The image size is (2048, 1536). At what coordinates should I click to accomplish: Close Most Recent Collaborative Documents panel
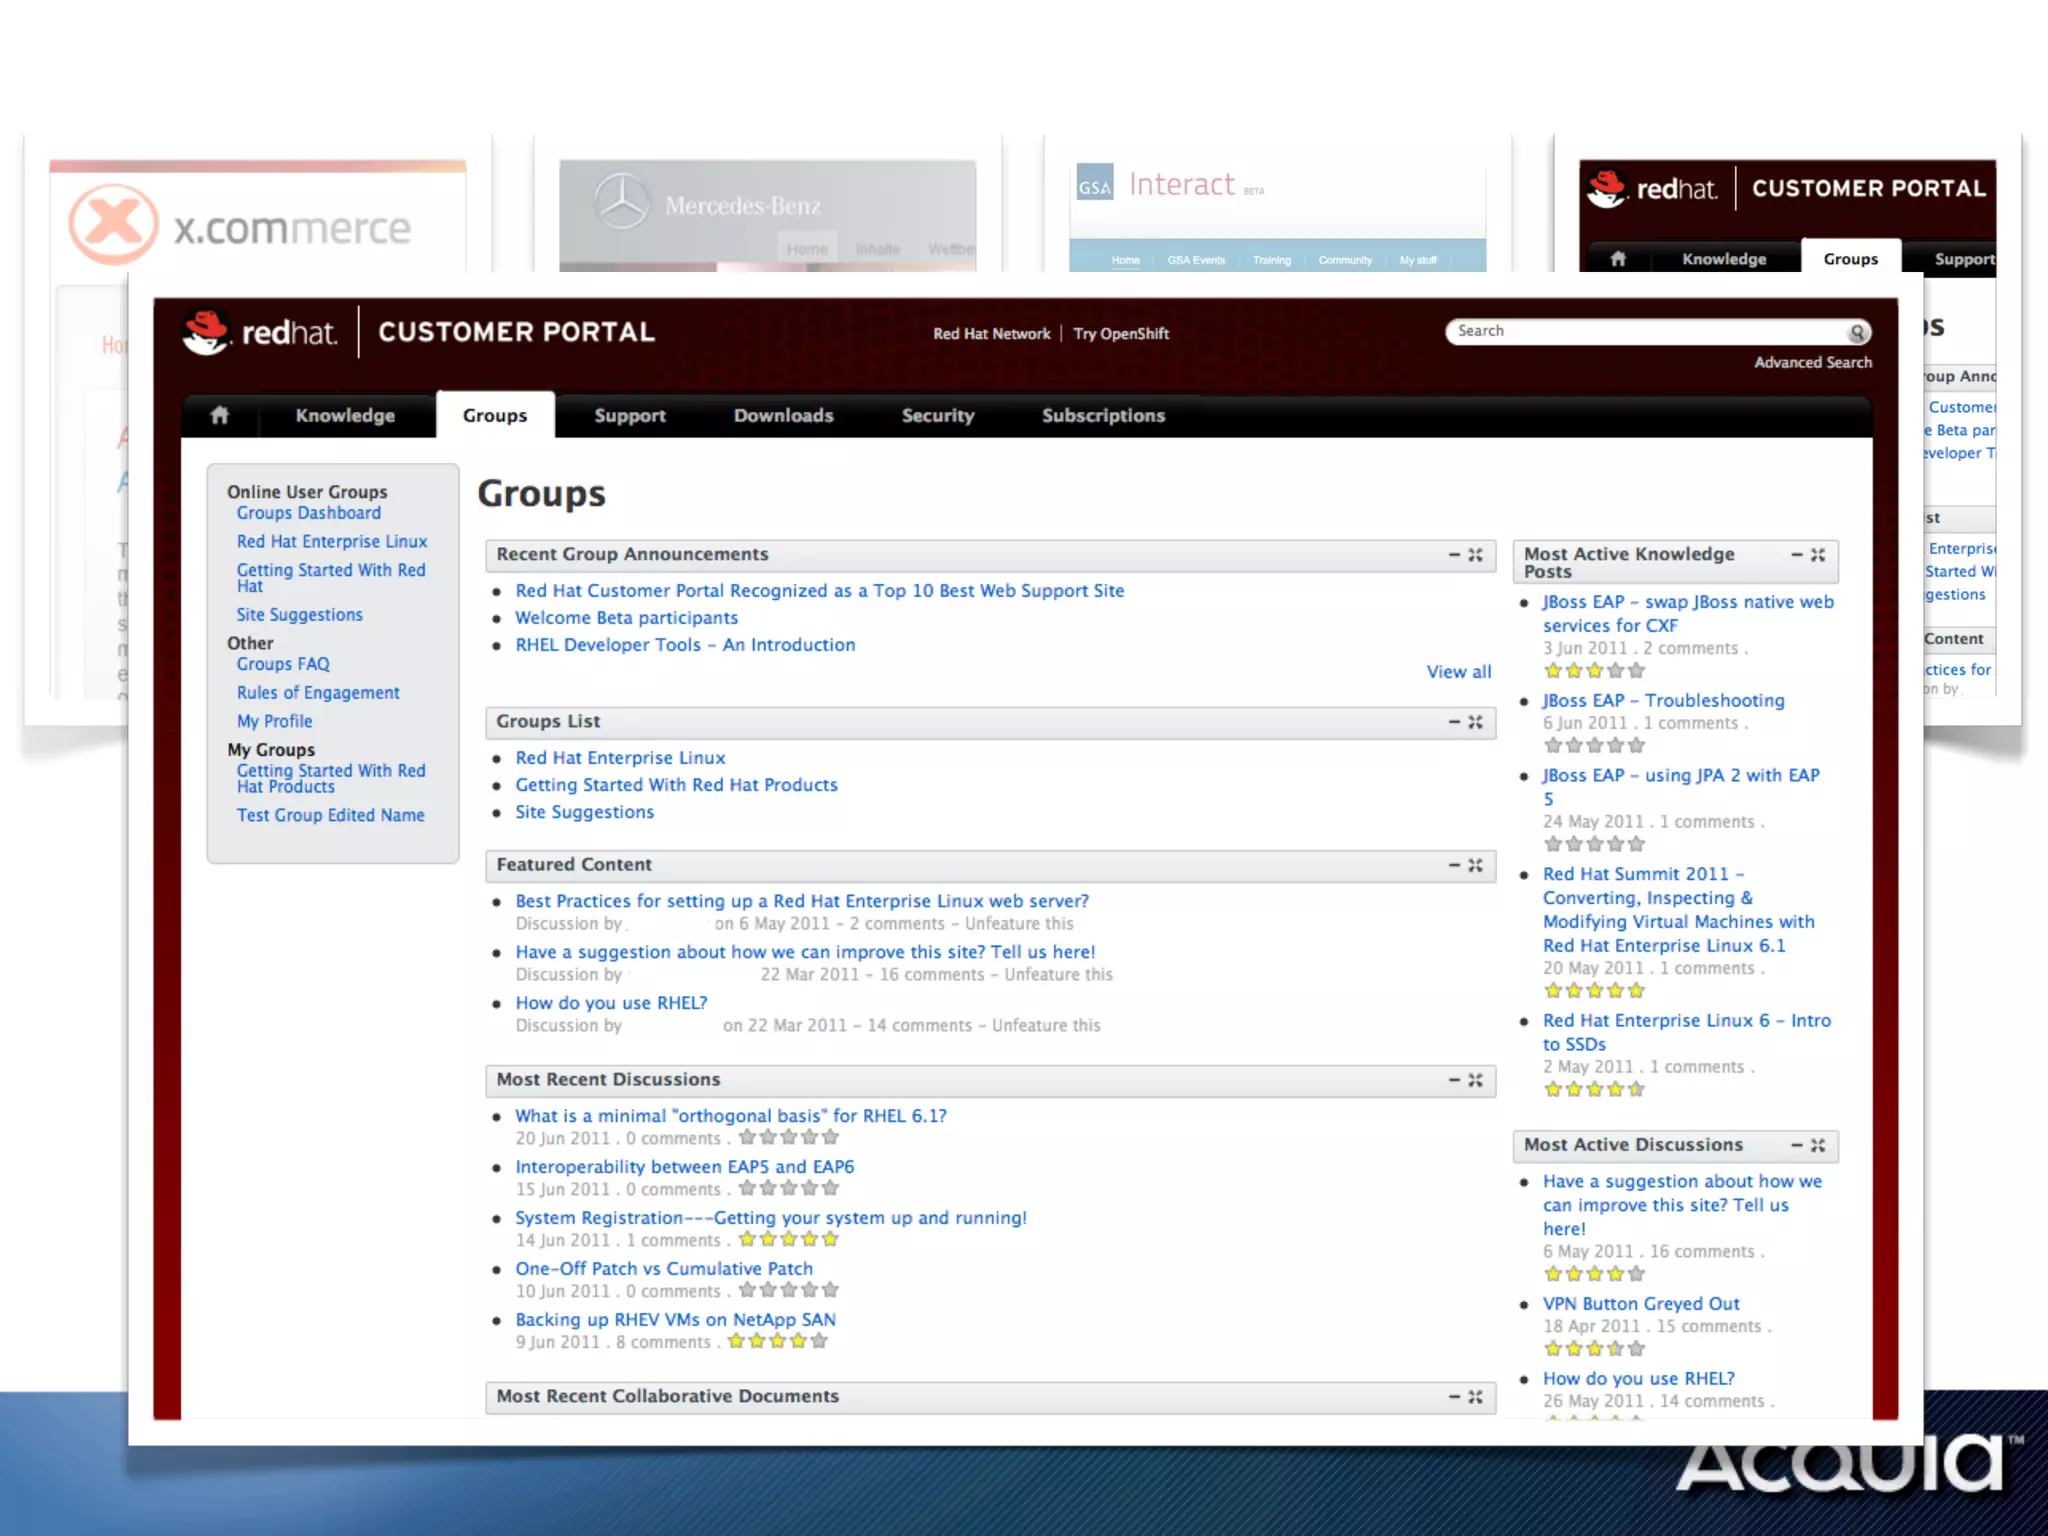1476,1397
